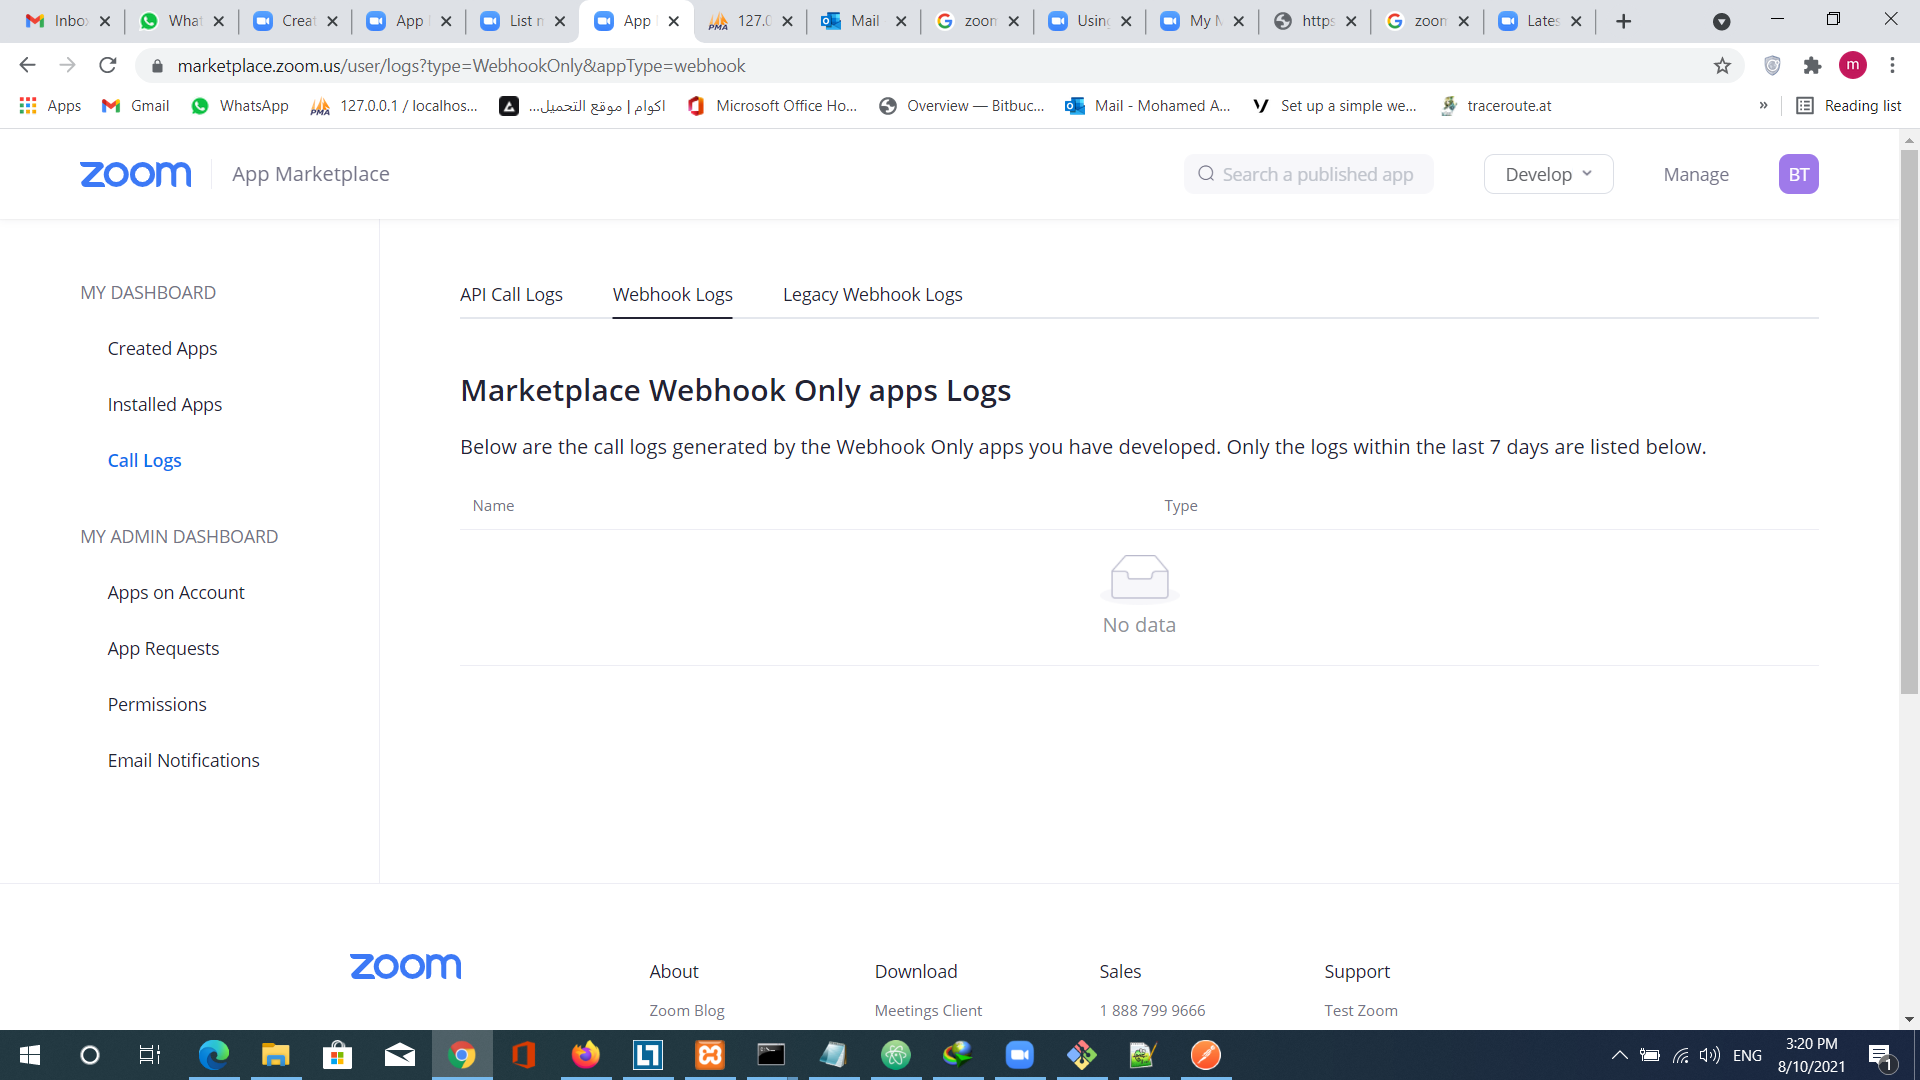Switch to the API Call Logs tab
Viewport: 1920px width, 1080px height.
pos(511,294)
